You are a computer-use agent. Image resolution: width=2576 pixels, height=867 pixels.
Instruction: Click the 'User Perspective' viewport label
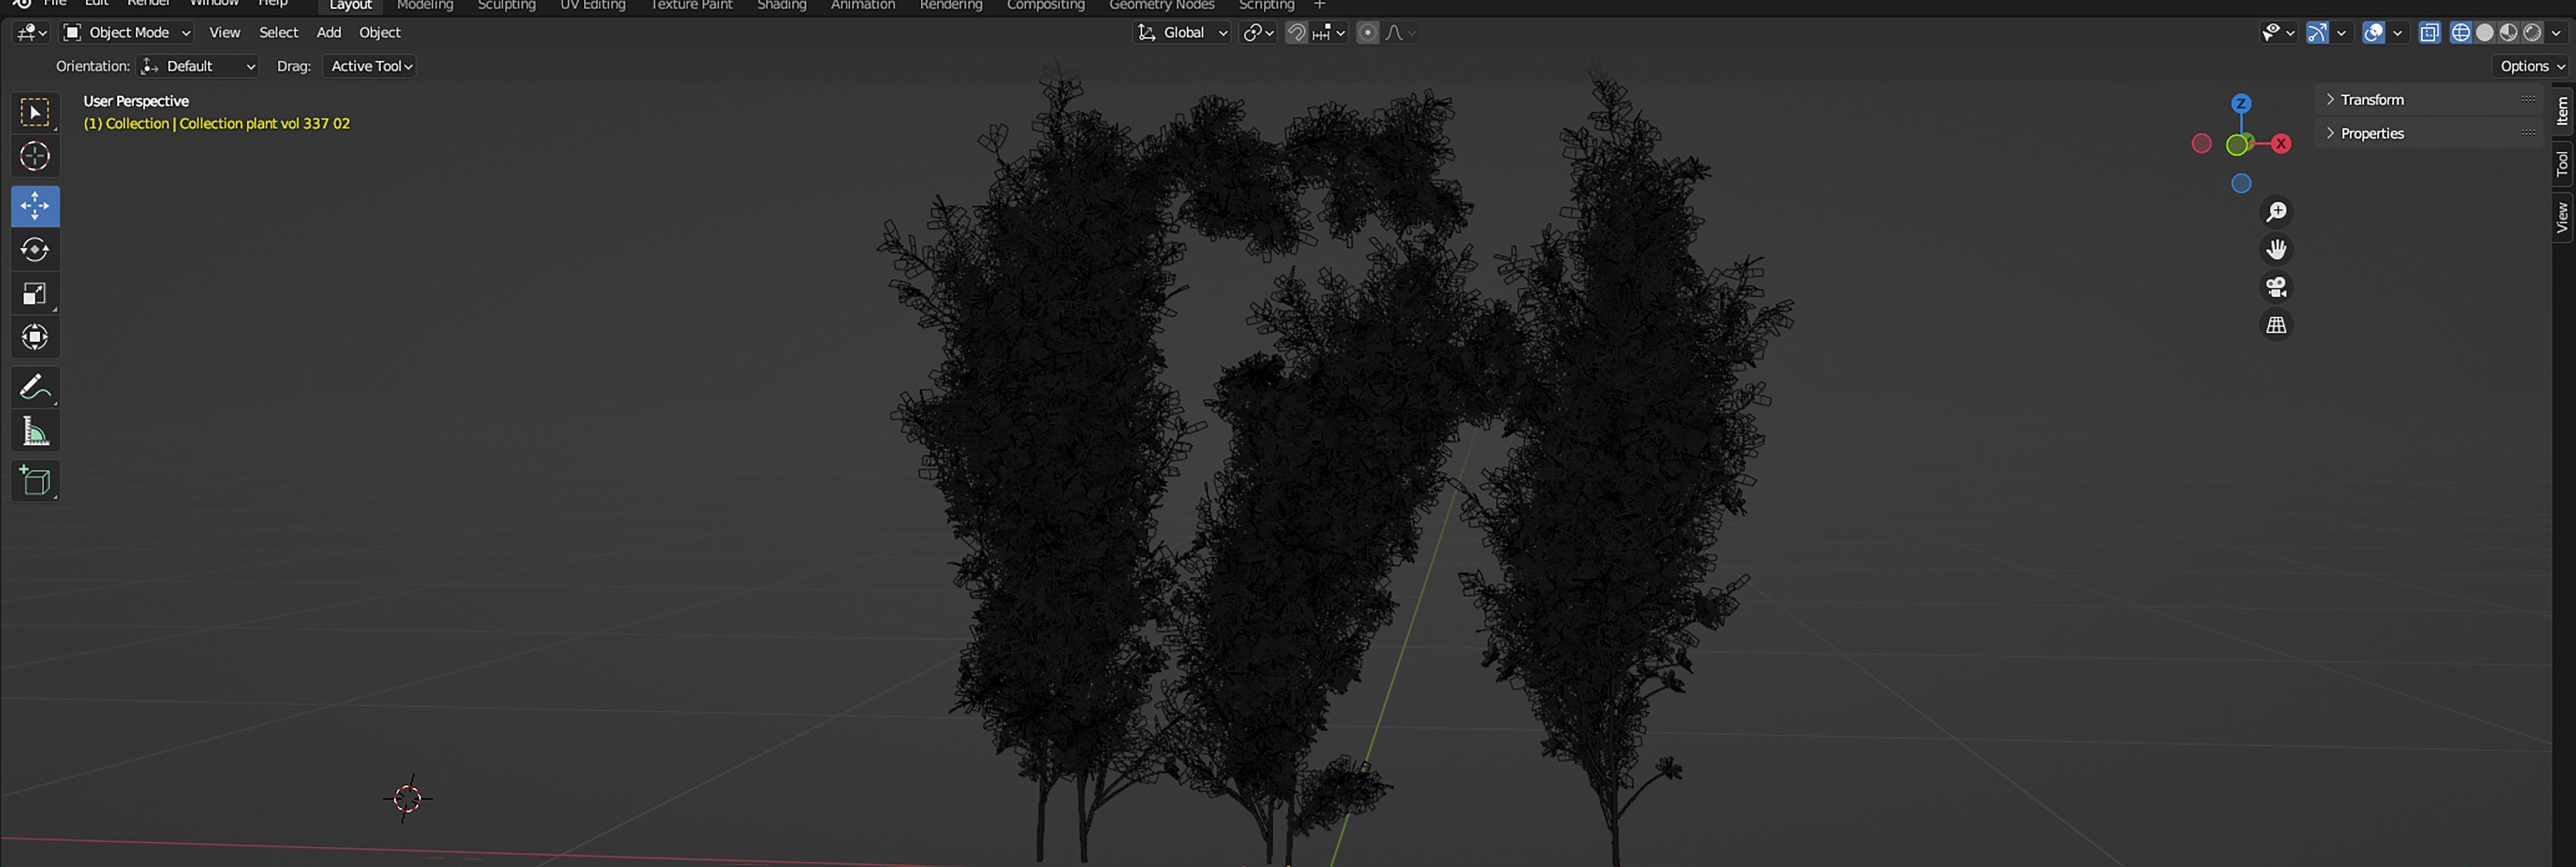(136, 101)
